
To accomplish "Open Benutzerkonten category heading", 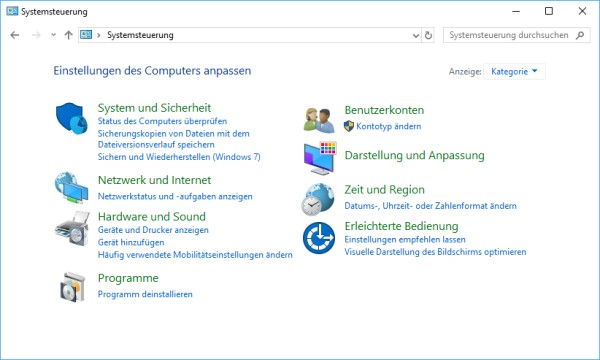I will tap(384, 110).
